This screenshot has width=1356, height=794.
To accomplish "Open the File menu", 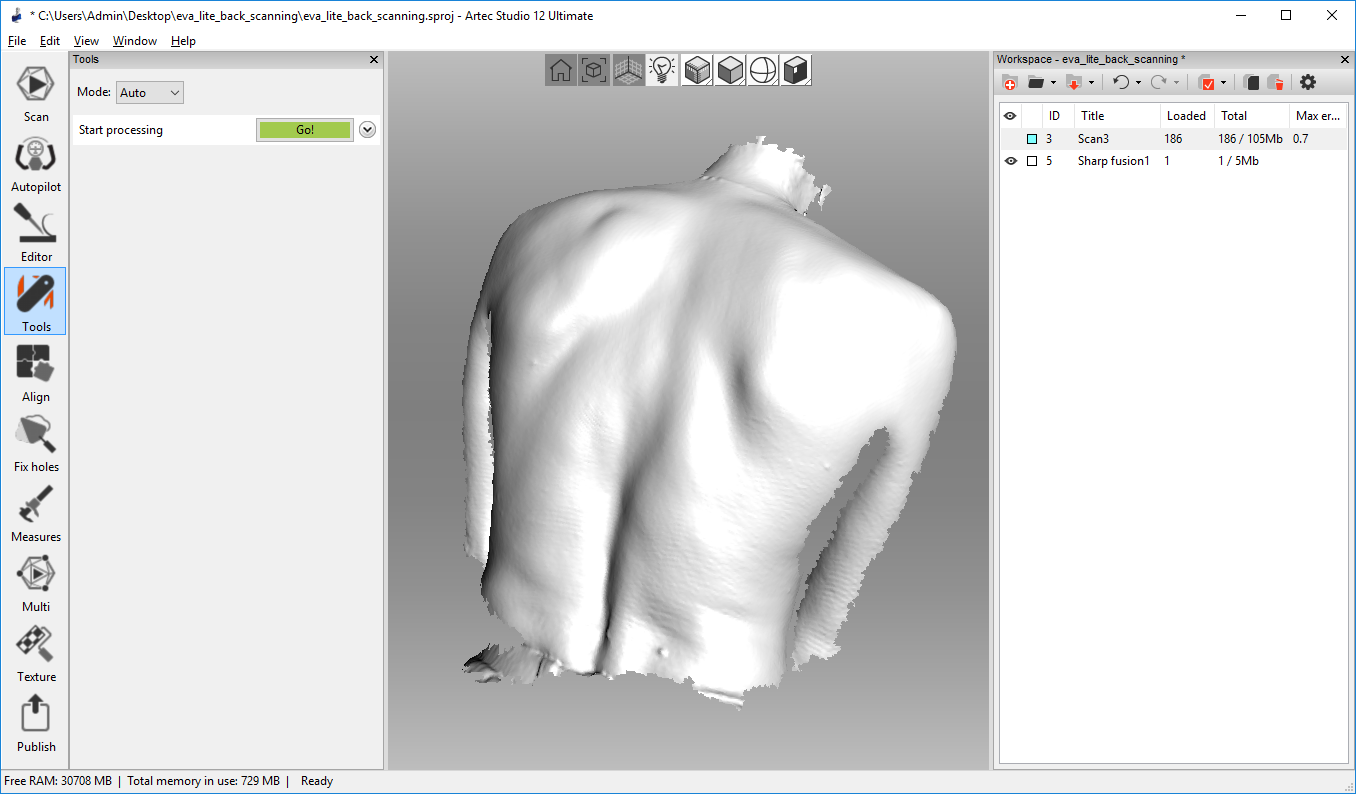I will pos(17,41).
